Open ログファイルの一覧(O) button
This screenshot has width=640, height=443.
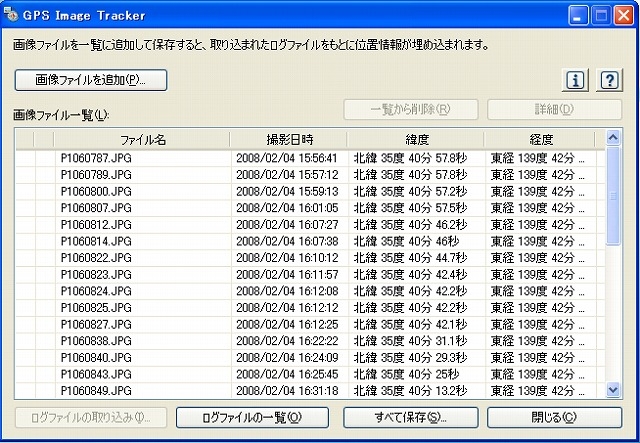tap(252, 418)
